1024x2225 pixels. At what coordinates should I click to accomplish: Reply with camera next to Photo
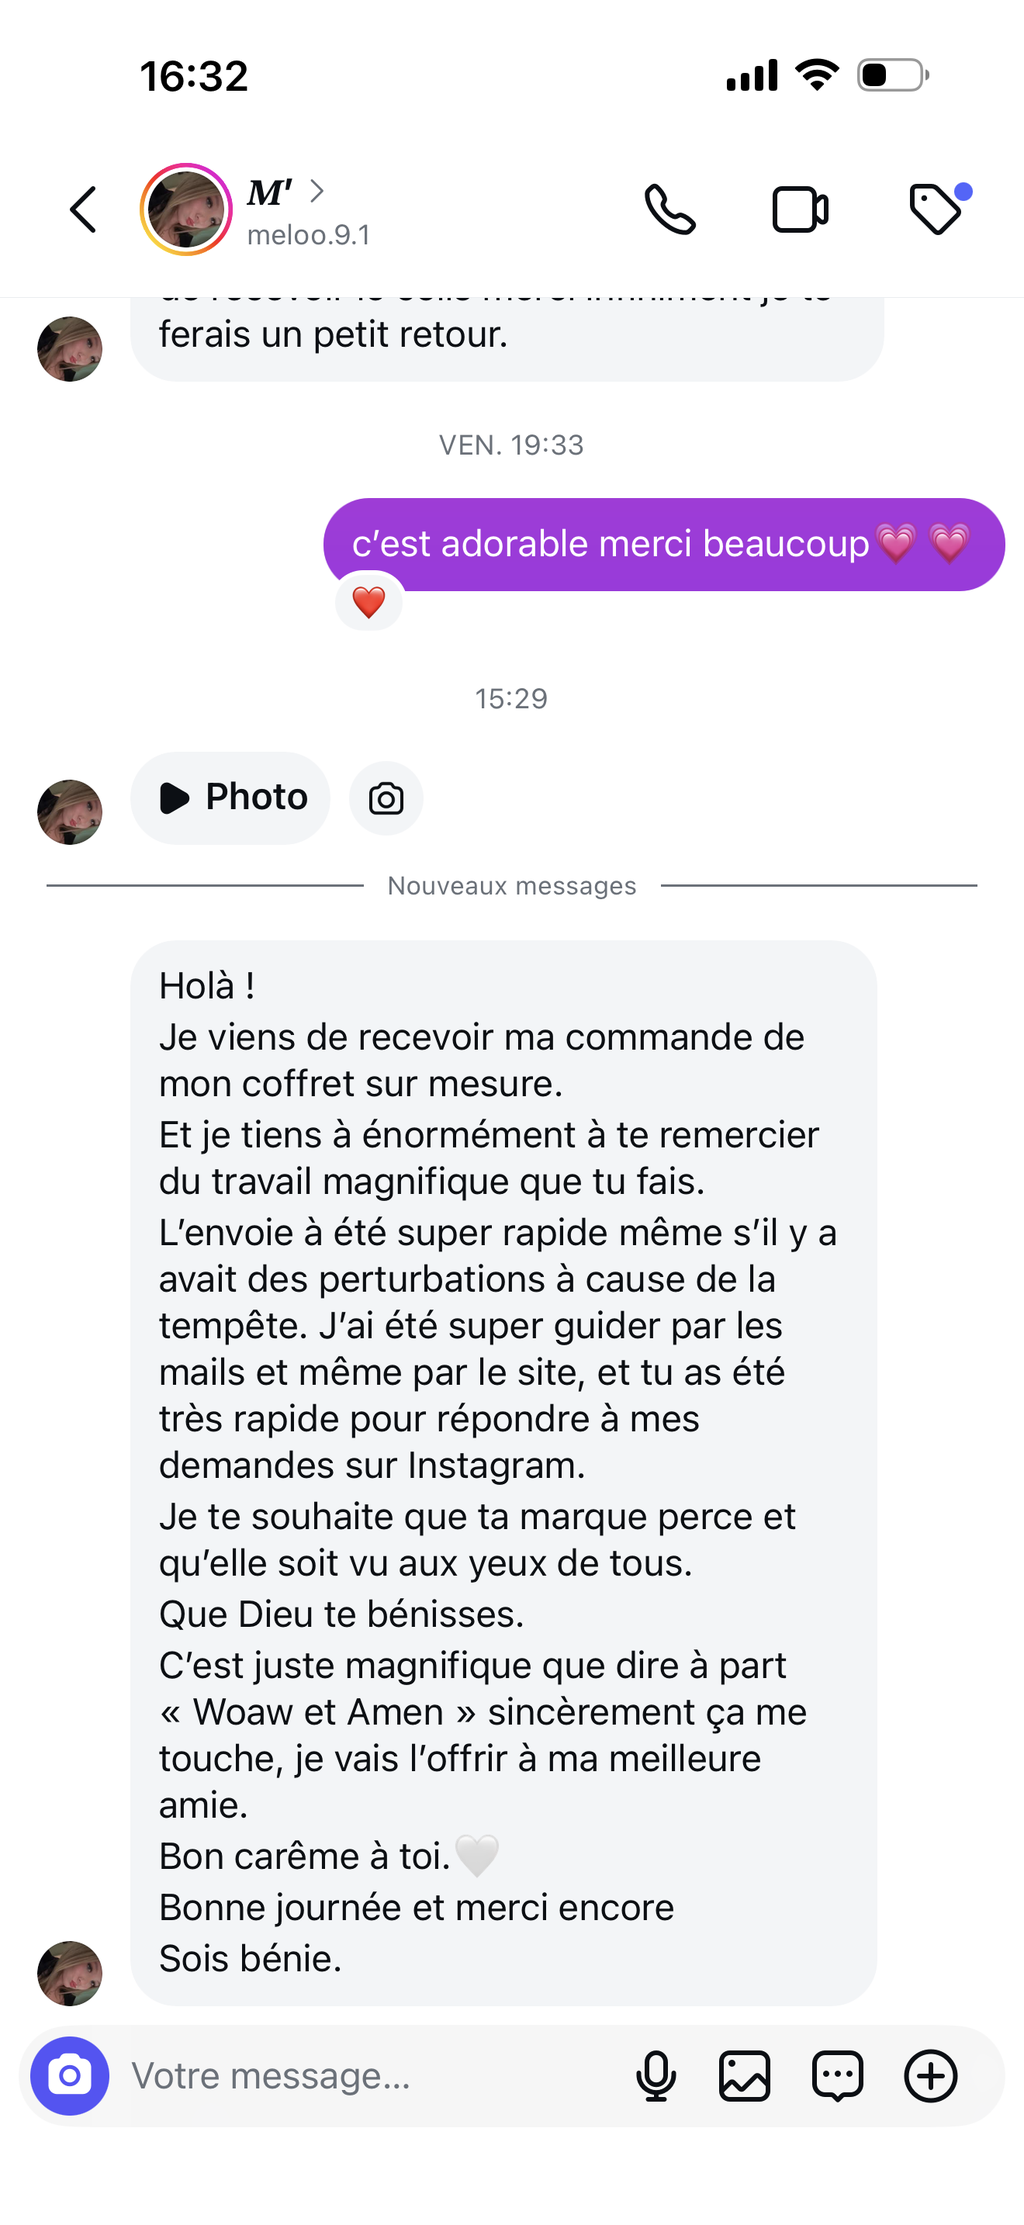pyautogui.click(x=386, y=798)
